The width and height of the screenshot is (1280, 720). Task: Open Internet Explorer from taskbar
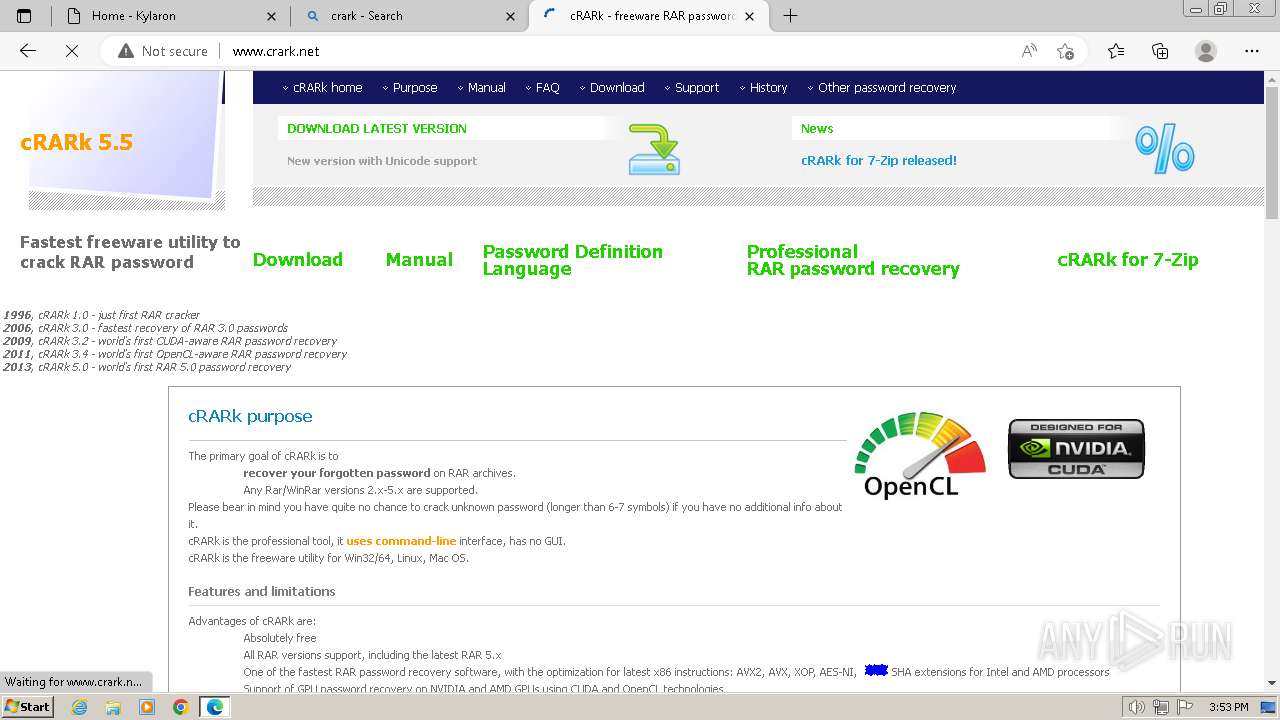click(x=80, y=707)
